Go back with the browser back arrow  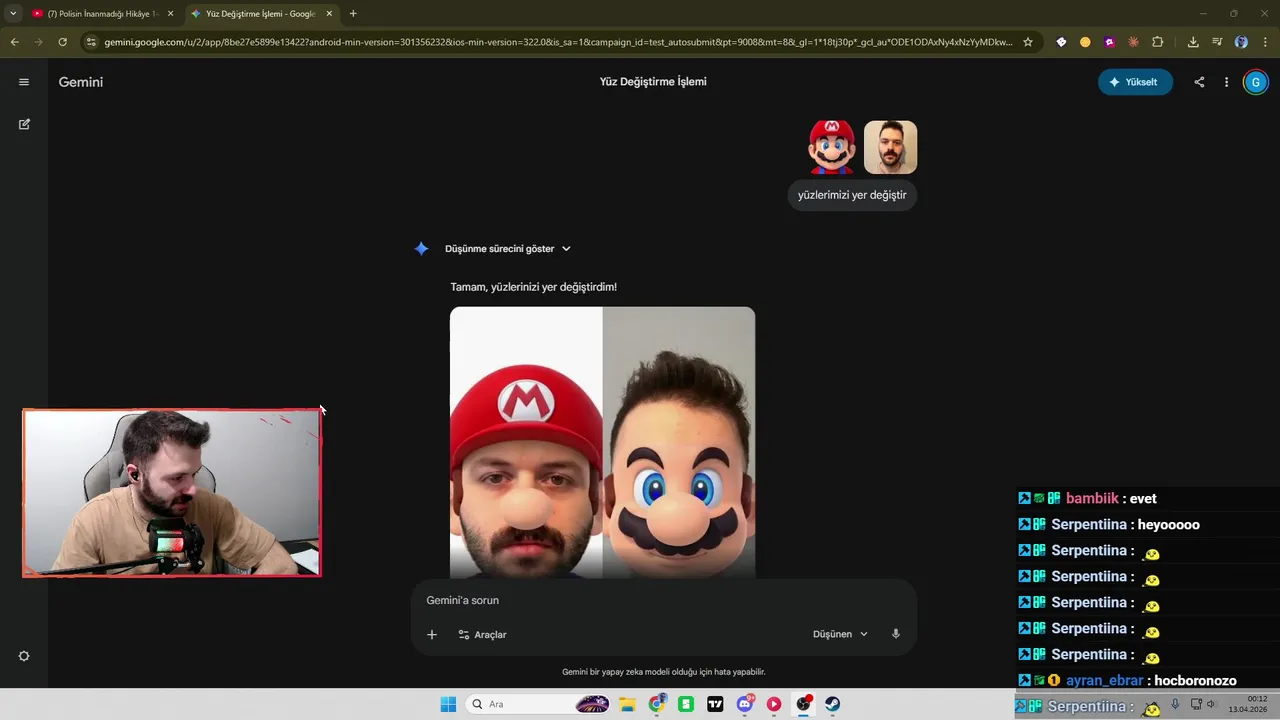point(14,42)
